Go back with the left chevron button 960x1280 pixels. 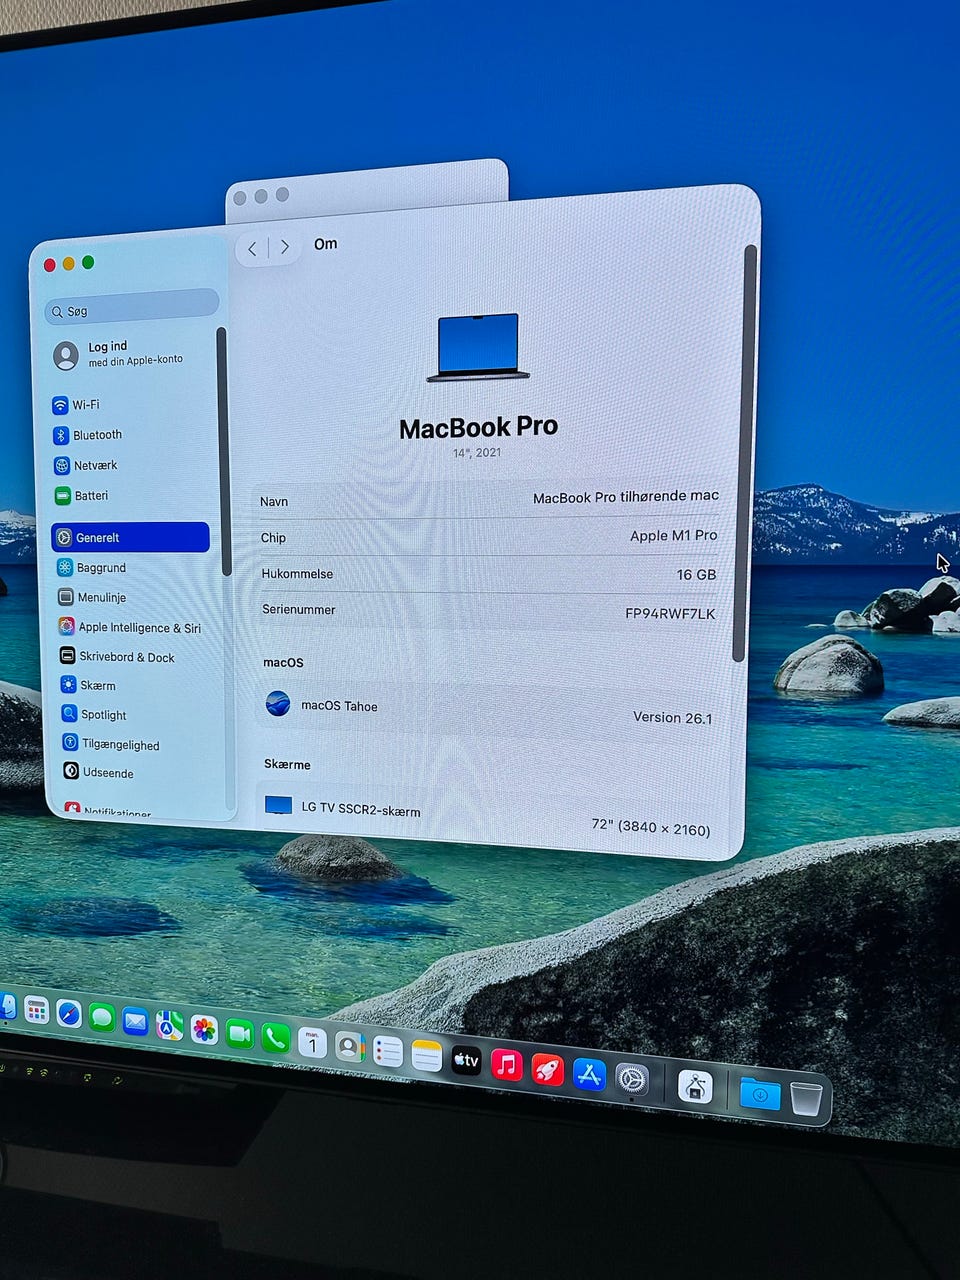252,248
